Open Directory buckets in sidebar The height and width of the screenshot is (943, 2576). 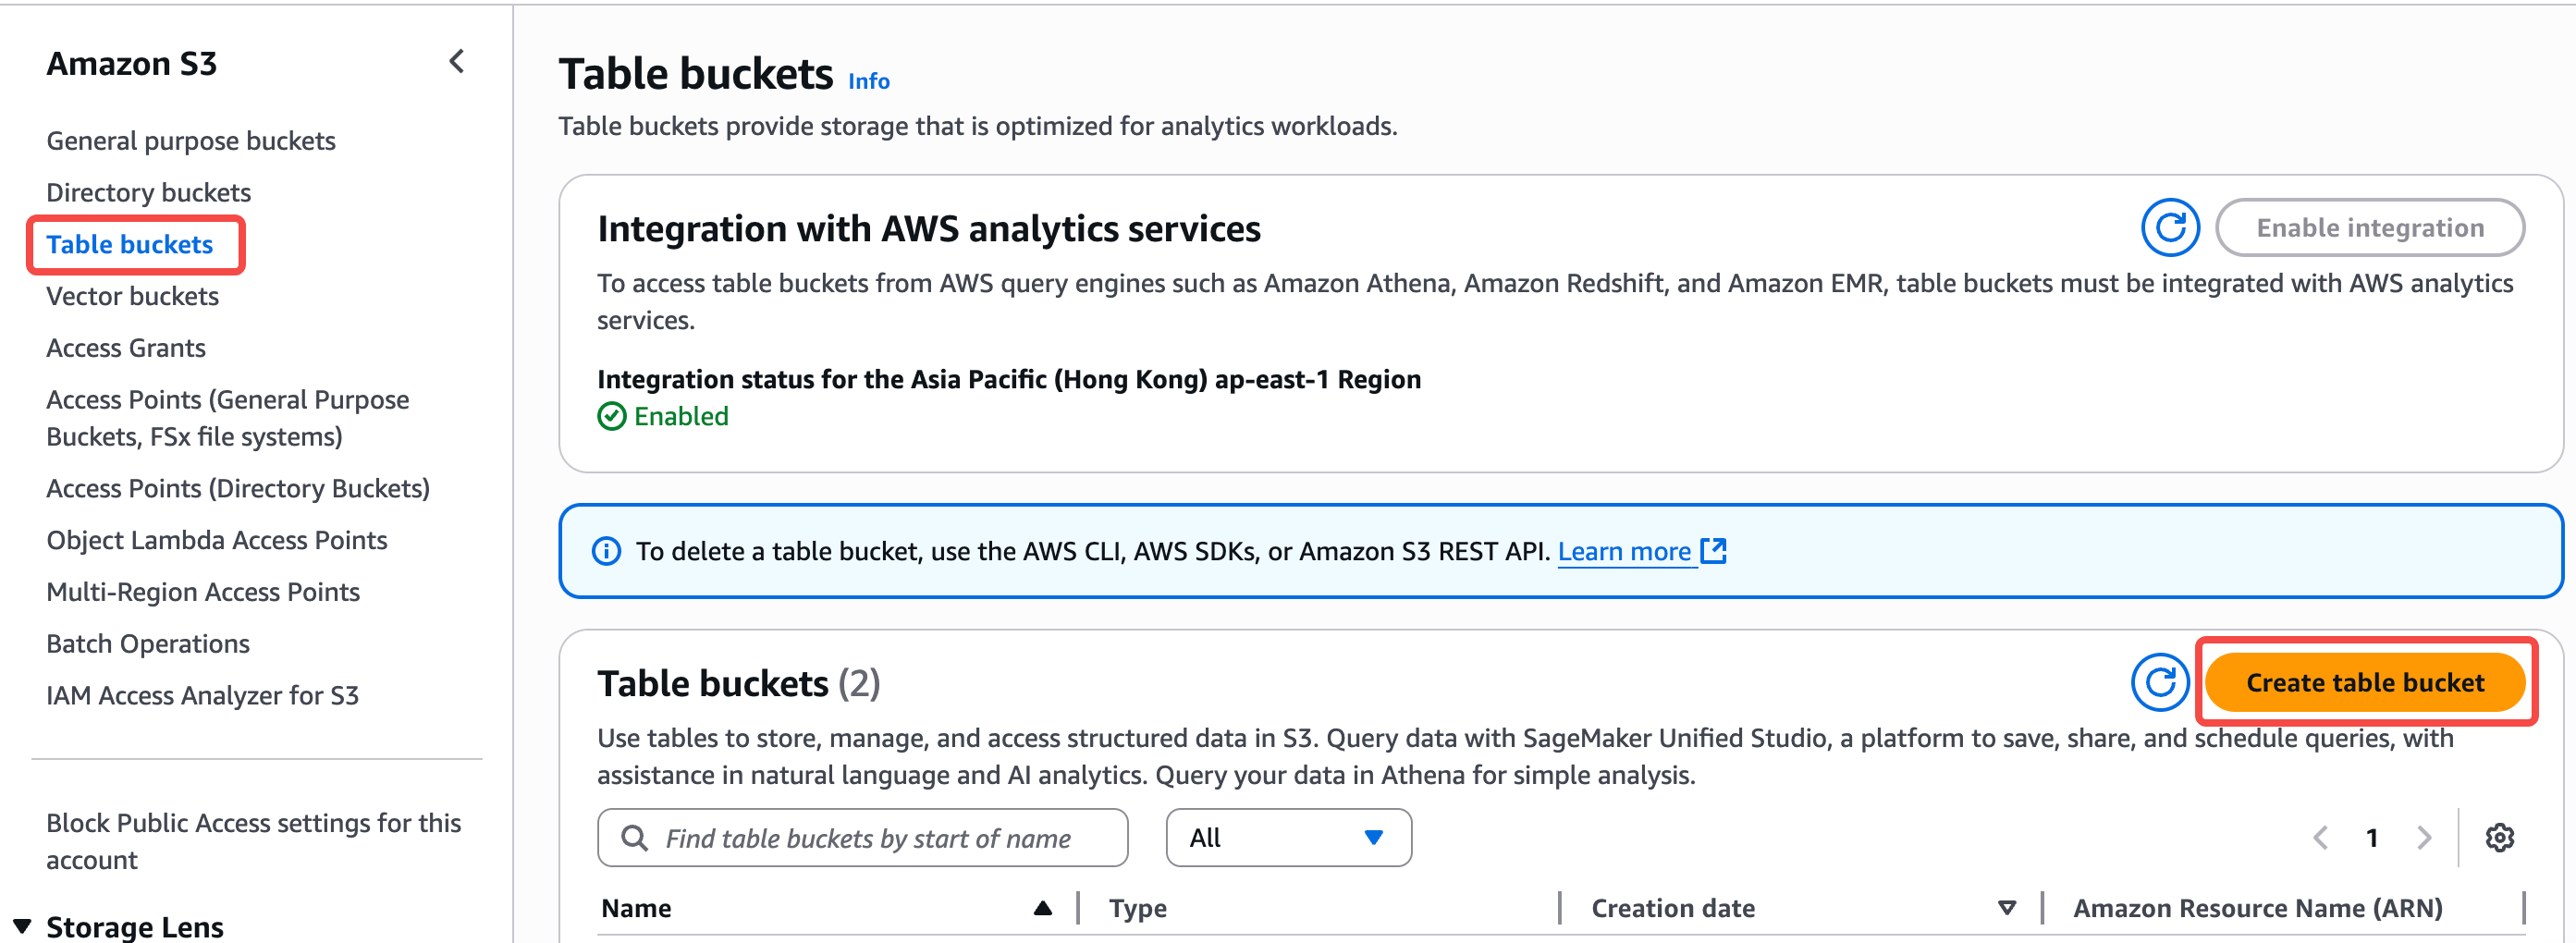(148, 192)
